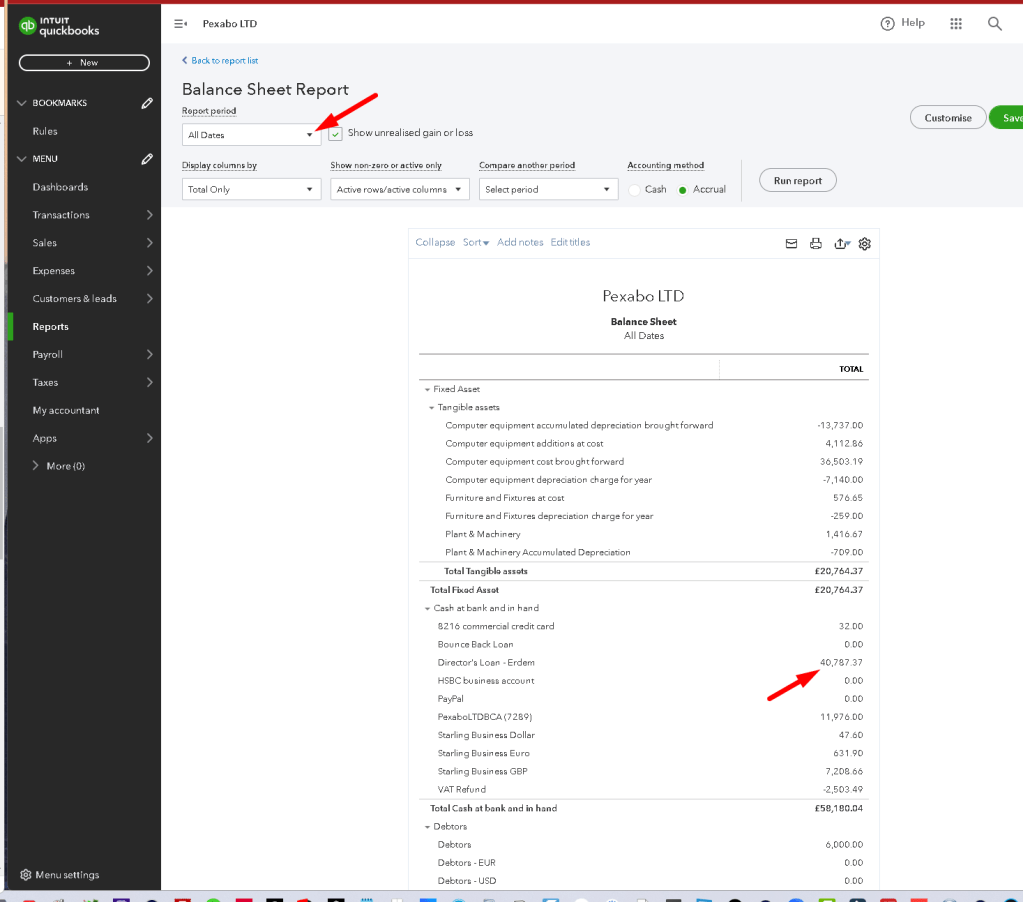This screenshot has width=1023, height=902.
Task: Click Director's Loan - Erdem amount 40,787.37
Action: (841, 663)
